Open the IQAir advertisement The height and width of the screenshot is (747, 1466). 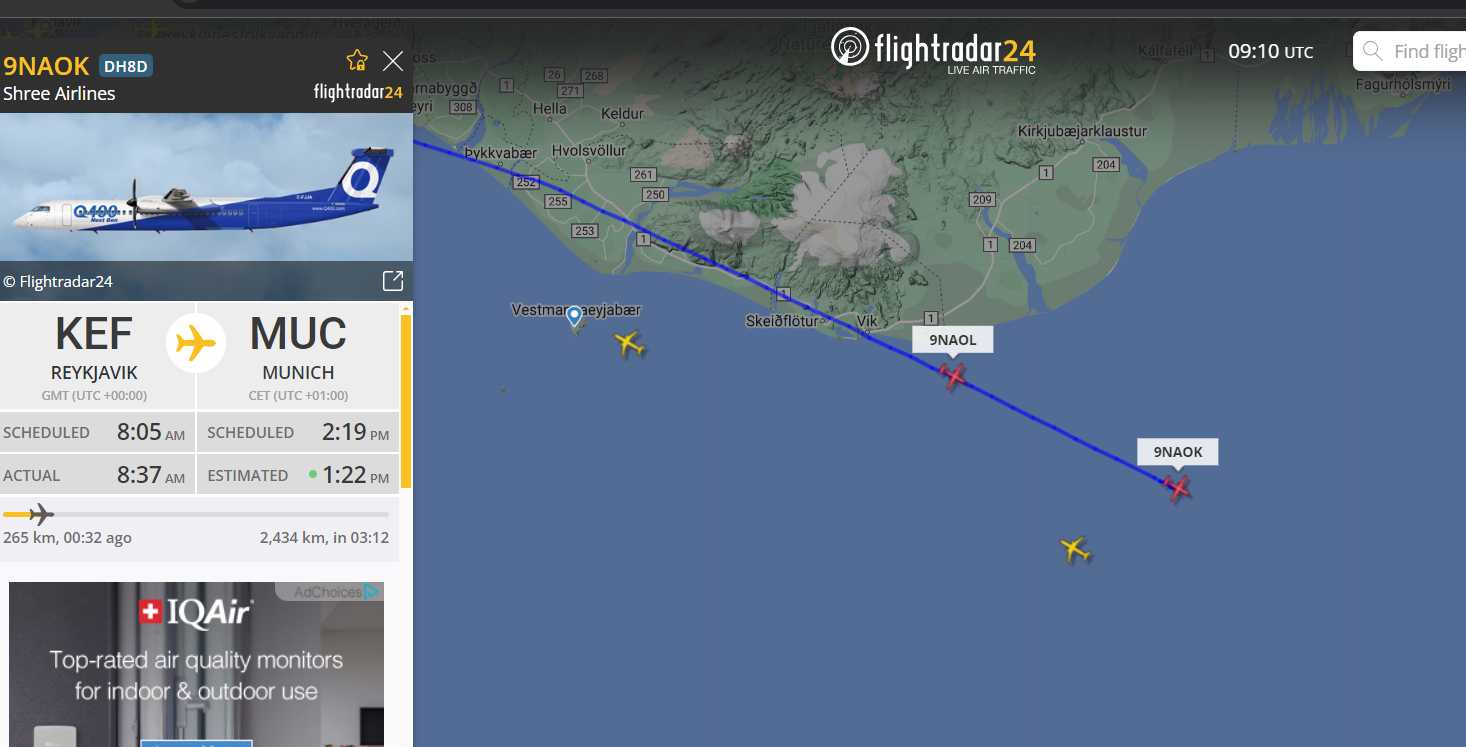coord(197,664)
